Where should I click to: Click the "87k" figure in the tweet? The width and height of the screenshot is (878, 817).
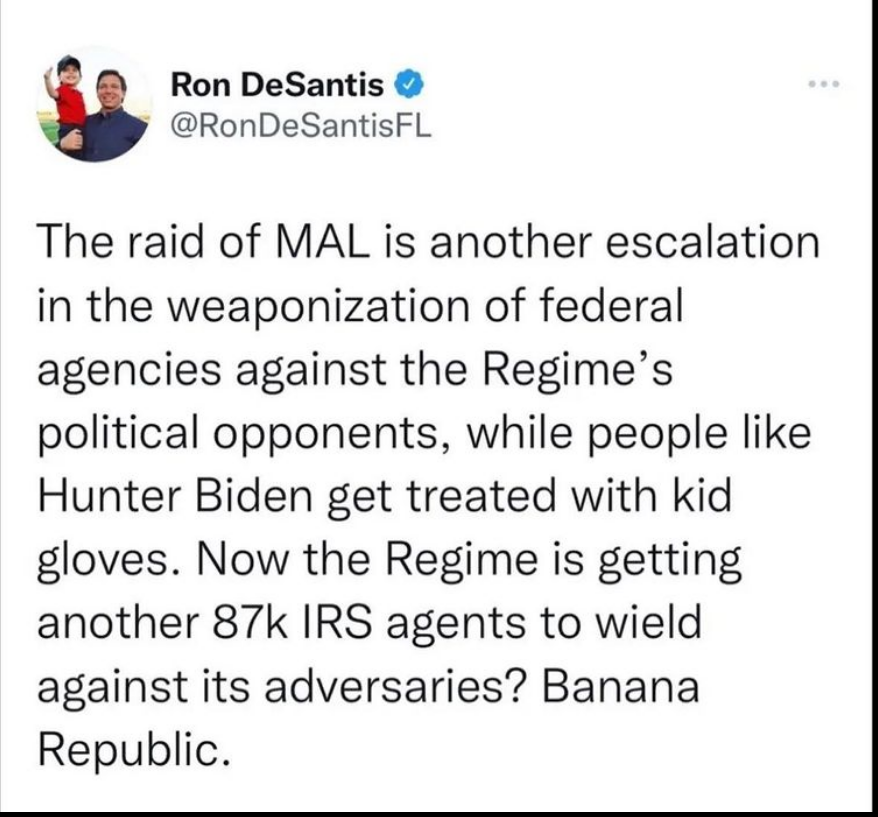tap(238, 624)
